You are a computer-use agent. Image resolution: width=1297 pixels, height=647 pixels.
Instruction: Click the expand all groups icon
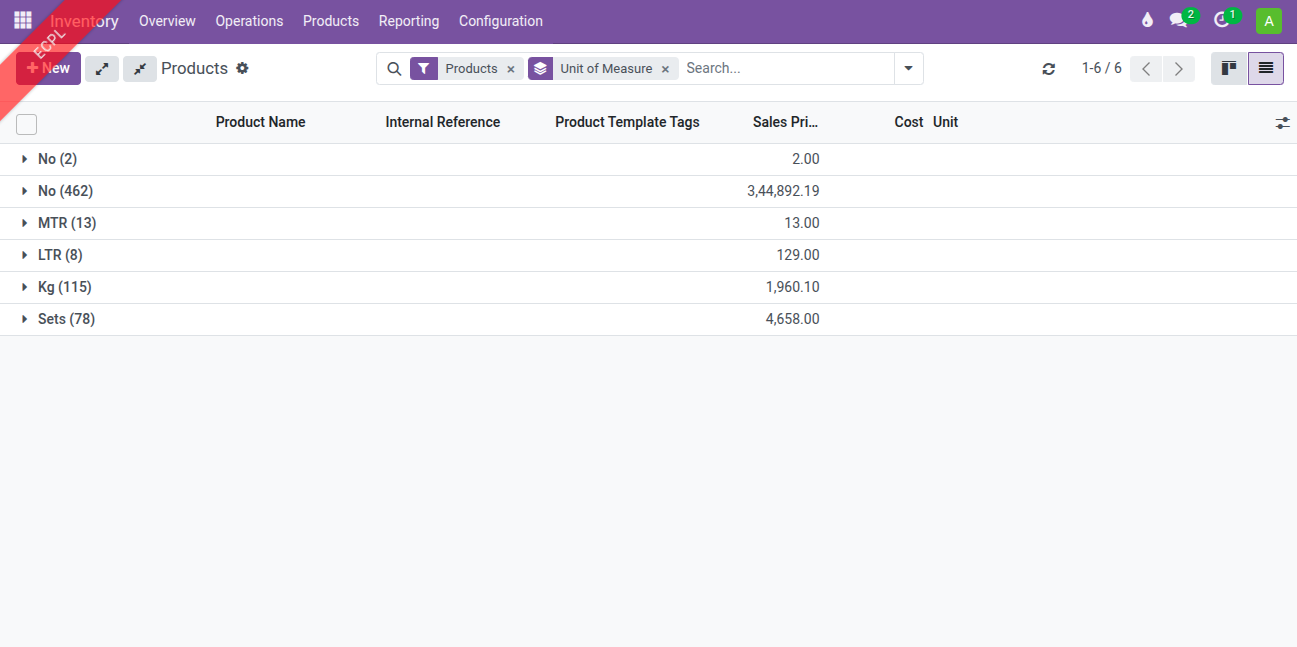pyautogui.click(x=102, y=69)
